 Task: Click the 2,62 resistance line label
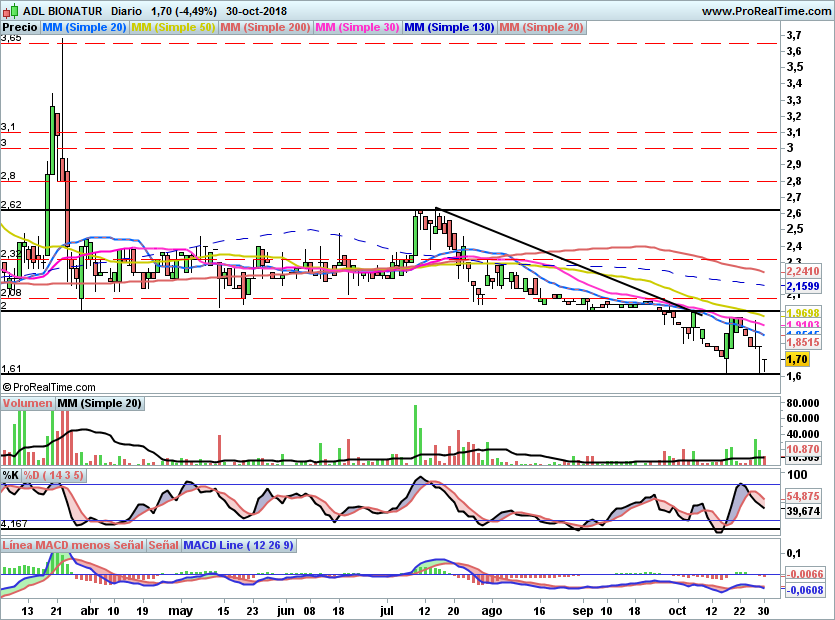click(11, 205)
